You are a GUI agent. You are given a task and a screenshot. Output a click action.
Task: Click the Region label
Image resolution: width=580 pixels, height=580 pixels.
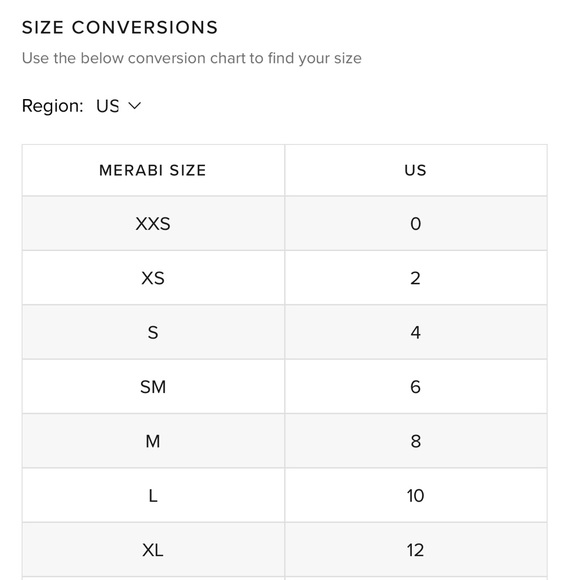[x=53, y=106]
